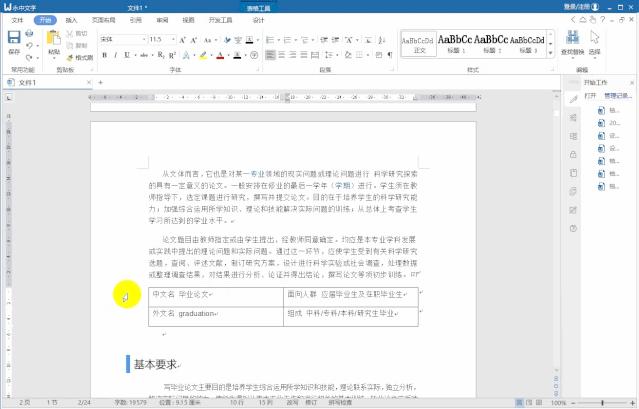The image size is (639, 409).
Task: Open the File (文件) menu
Action: tap(17, 20)
